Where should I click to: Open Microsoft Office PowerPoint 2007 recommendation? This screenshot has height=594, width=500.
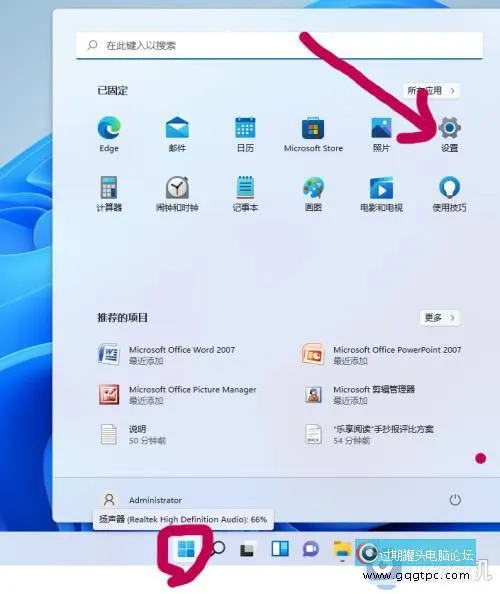pos(381,354)
